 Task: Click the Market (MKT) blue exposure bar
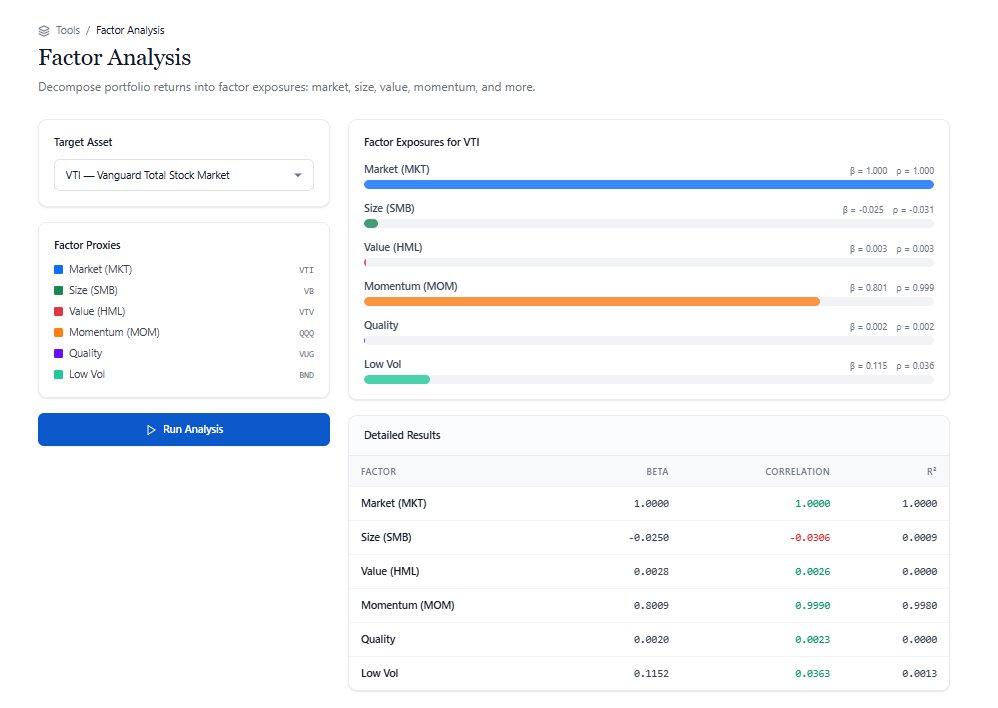click(649, 185)
